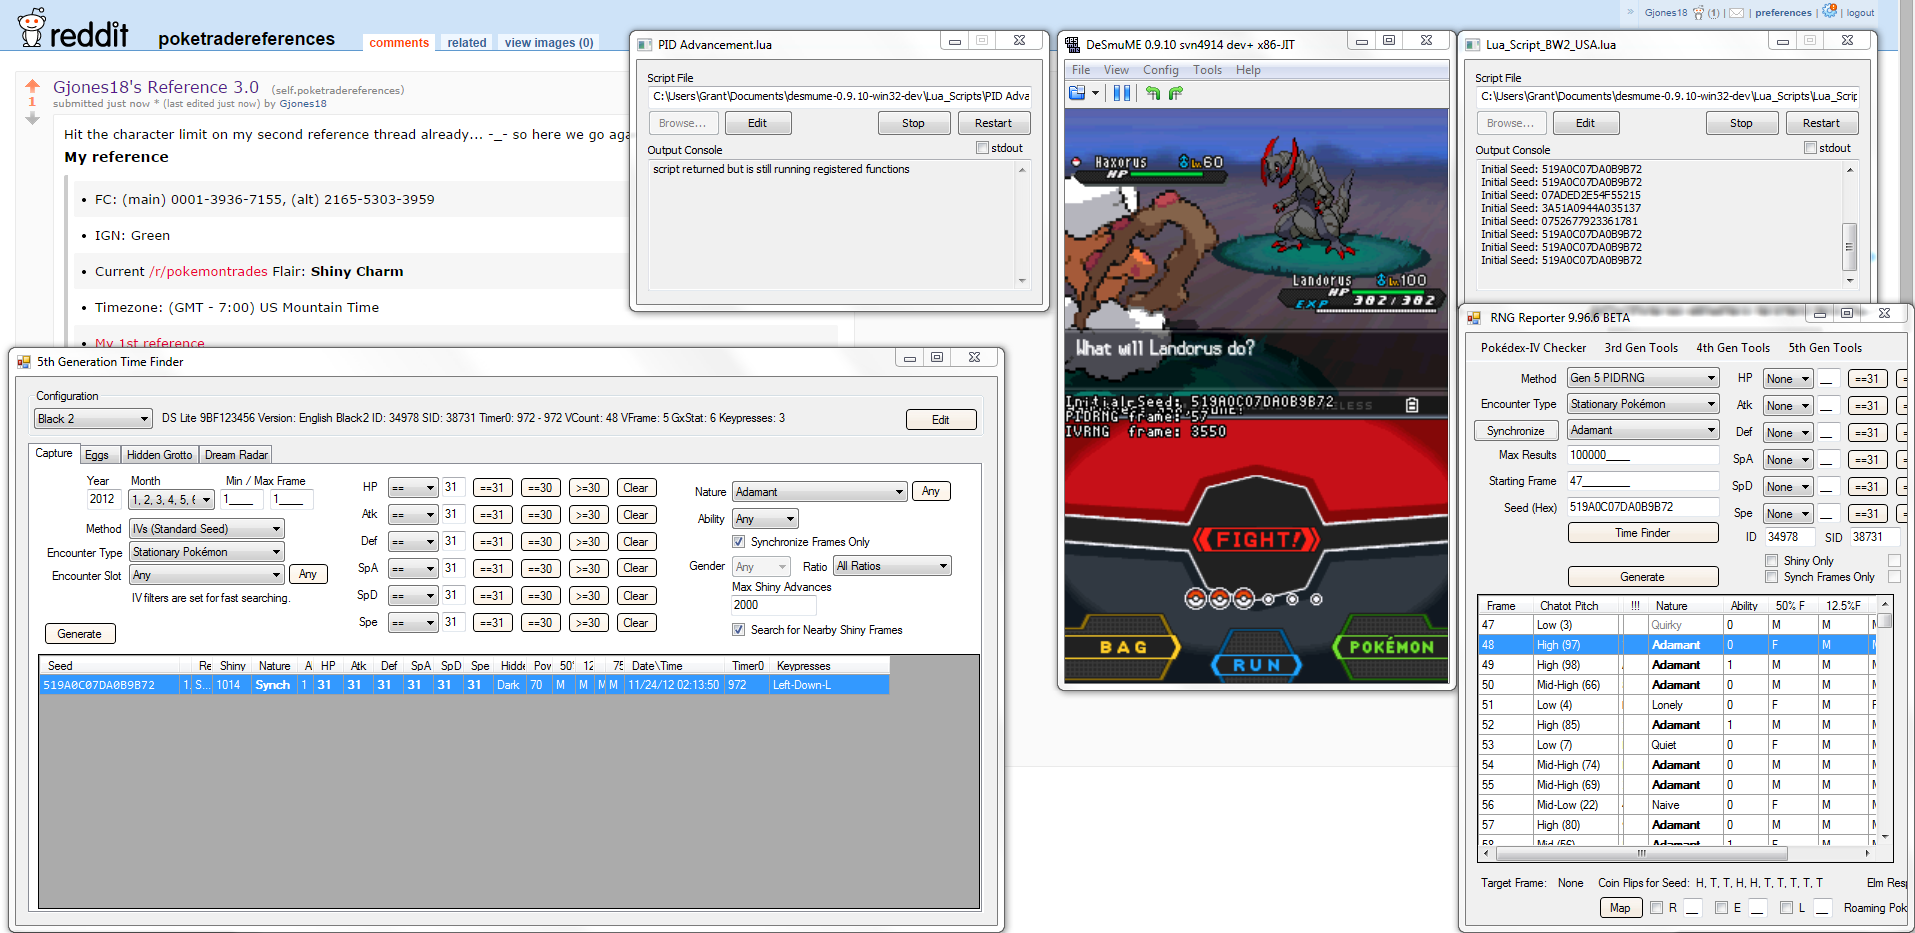Open the Encounter Slot dropdown
Screen dimensions: 1915x933
207,575
